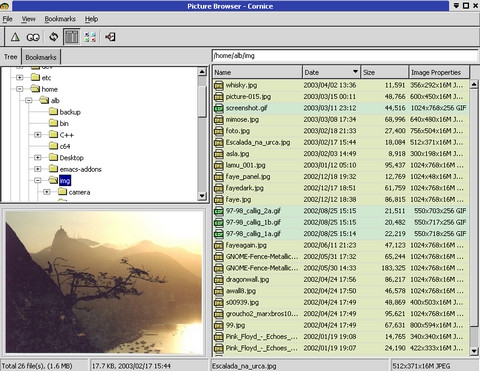Collapse the alb folder node
The width and height of the screenshot is (480, 371).
point(29,100)
